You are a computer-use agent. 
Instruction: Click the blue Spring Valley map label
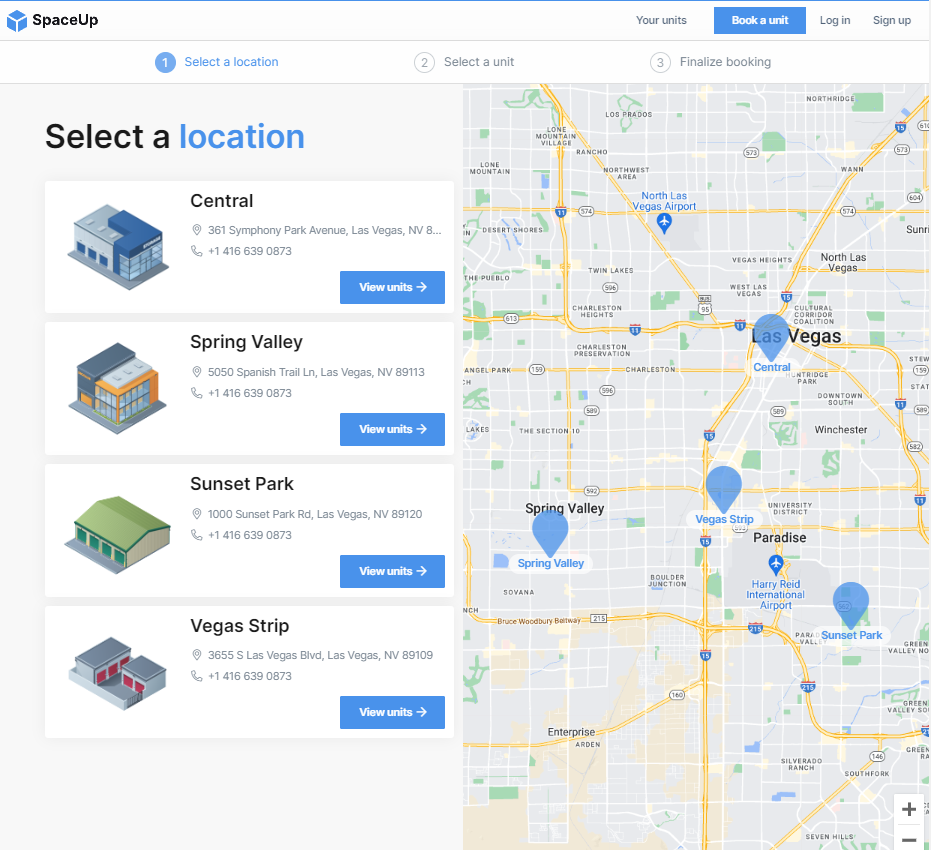click(x=550, y=563)
